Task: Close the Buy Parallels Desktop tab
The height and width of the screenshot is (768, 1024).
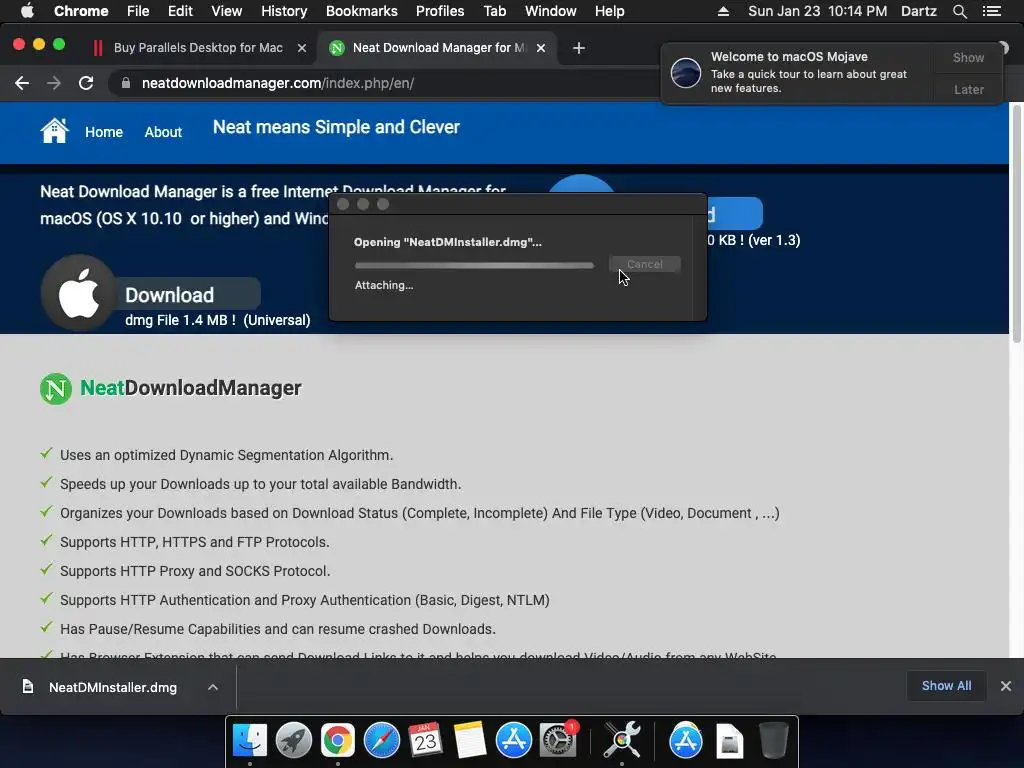Action: (x=302, y=48)
